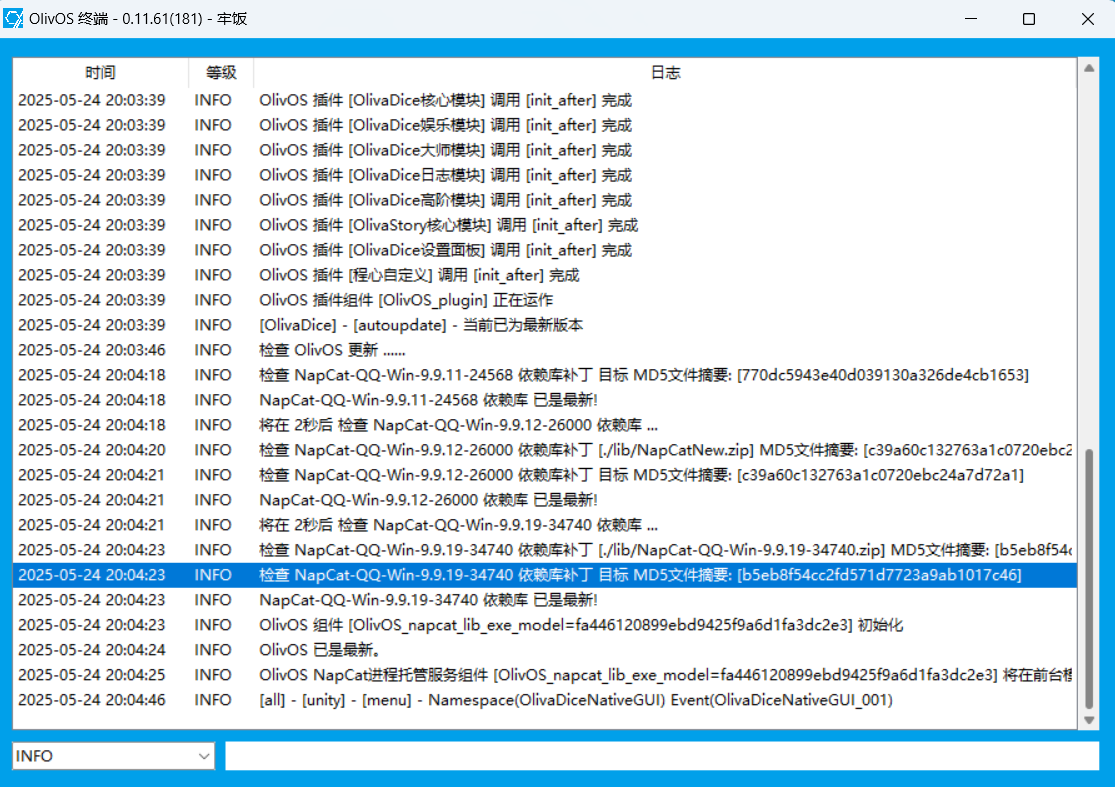The width and height of the screenshot is (1115, 787).
Task: Minimize the OlivOS terminal window
Action: [975, 19]
